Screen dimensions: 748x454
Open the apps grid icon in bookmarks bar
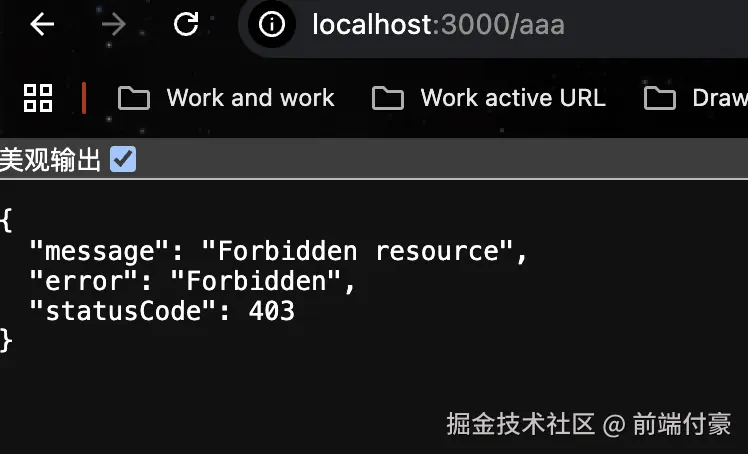tap(38, 97)
